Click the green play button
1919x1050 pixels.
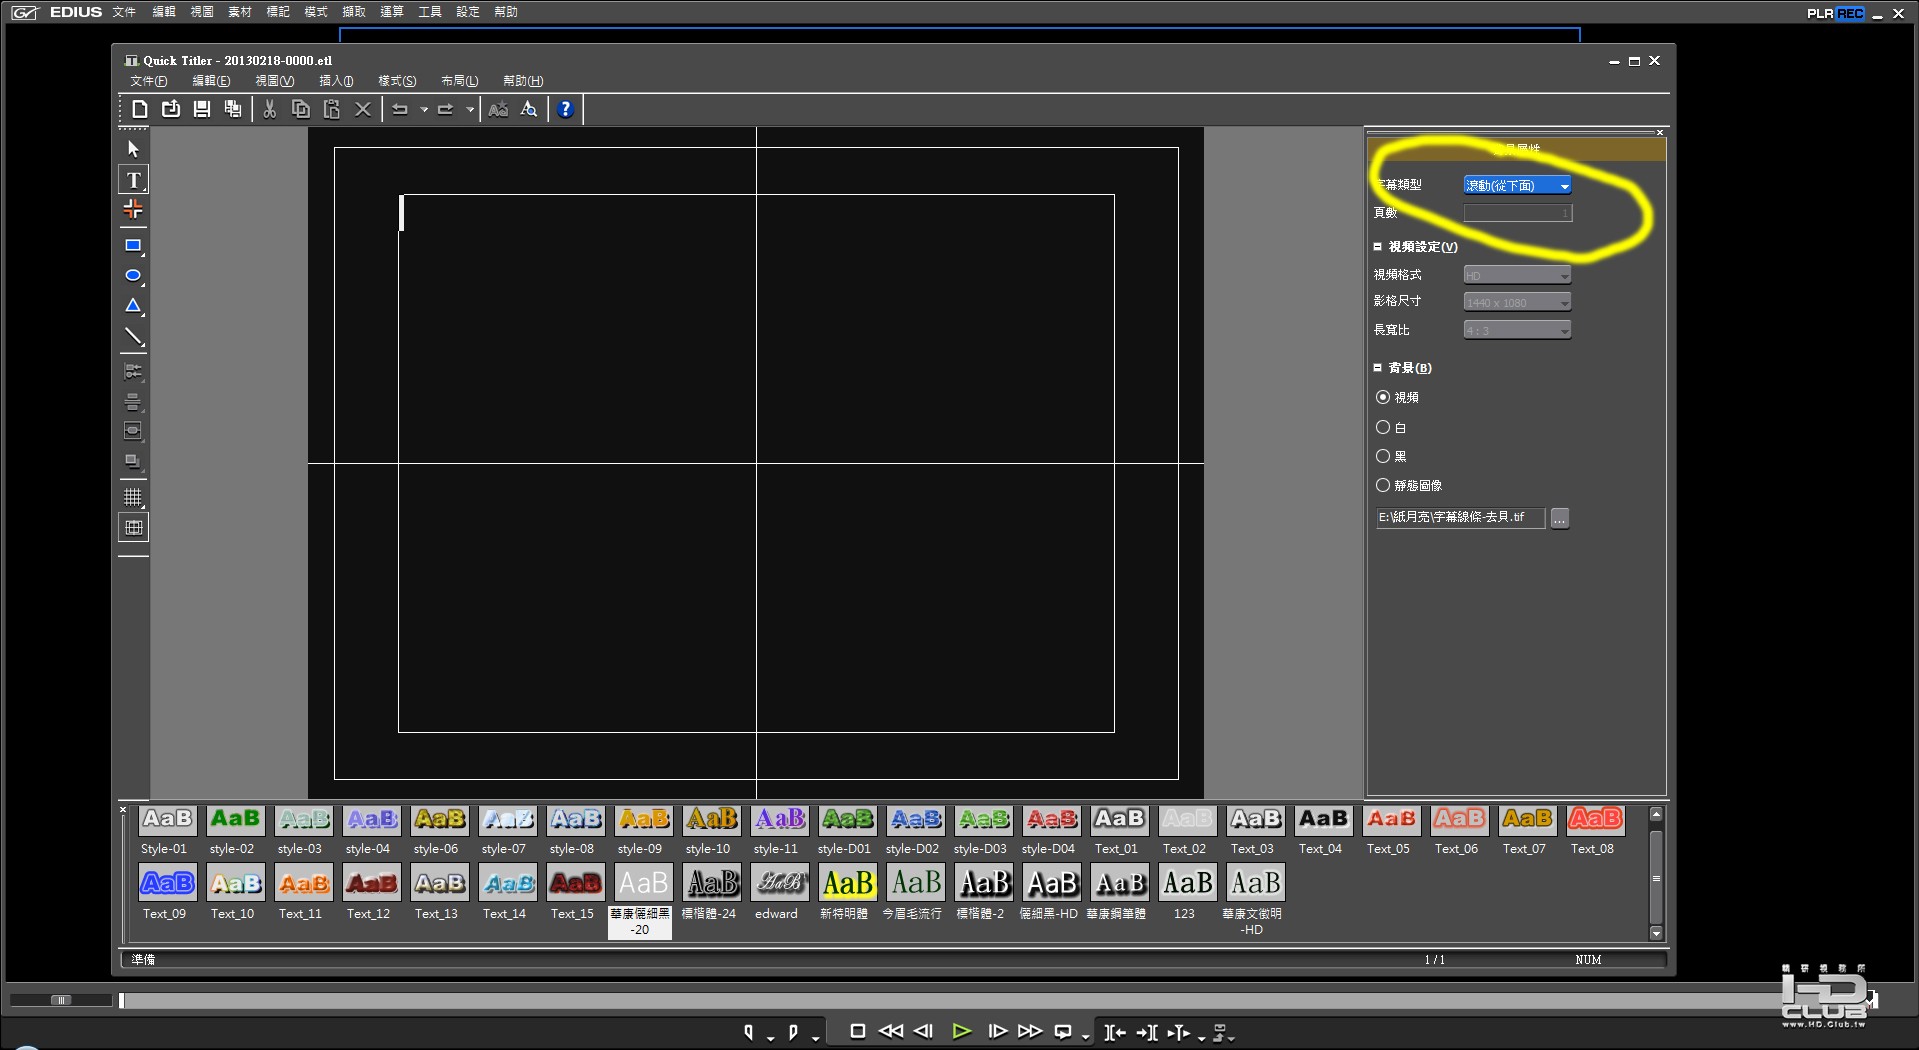(x=961, y=1031)
